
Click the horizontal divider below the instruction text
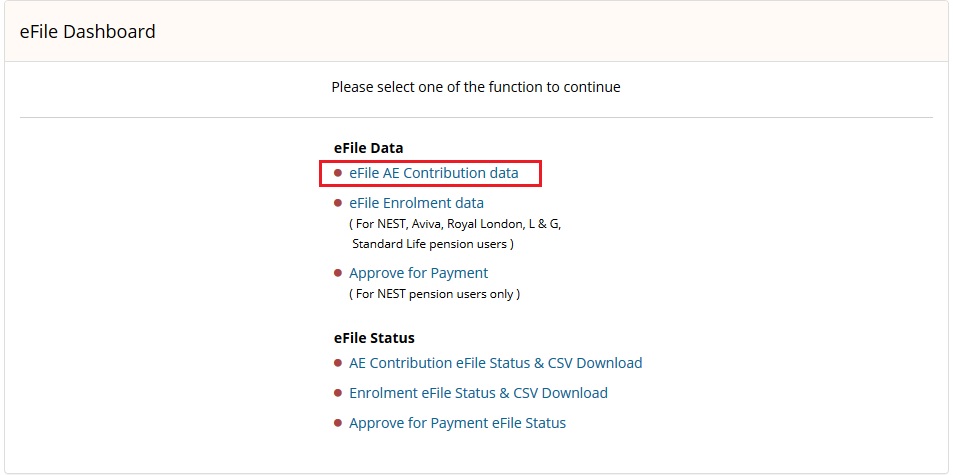(x=476, y=117)
